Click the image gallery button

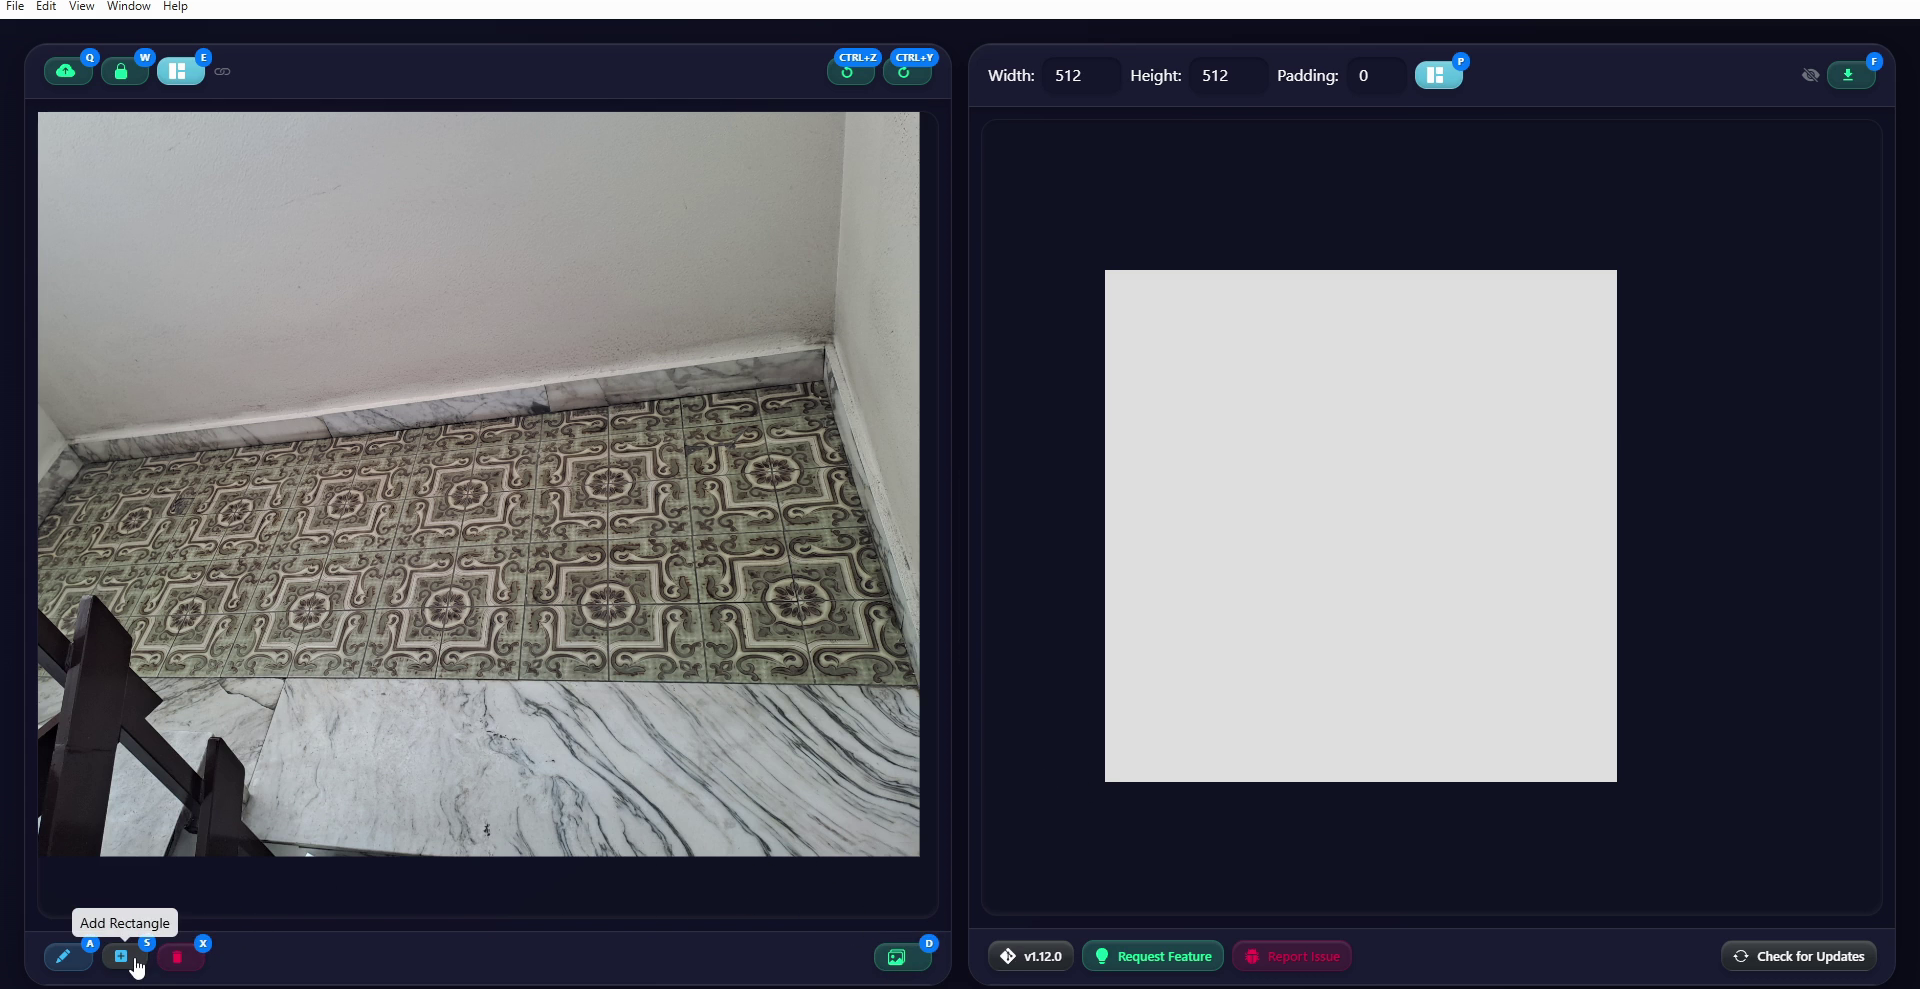899,957
